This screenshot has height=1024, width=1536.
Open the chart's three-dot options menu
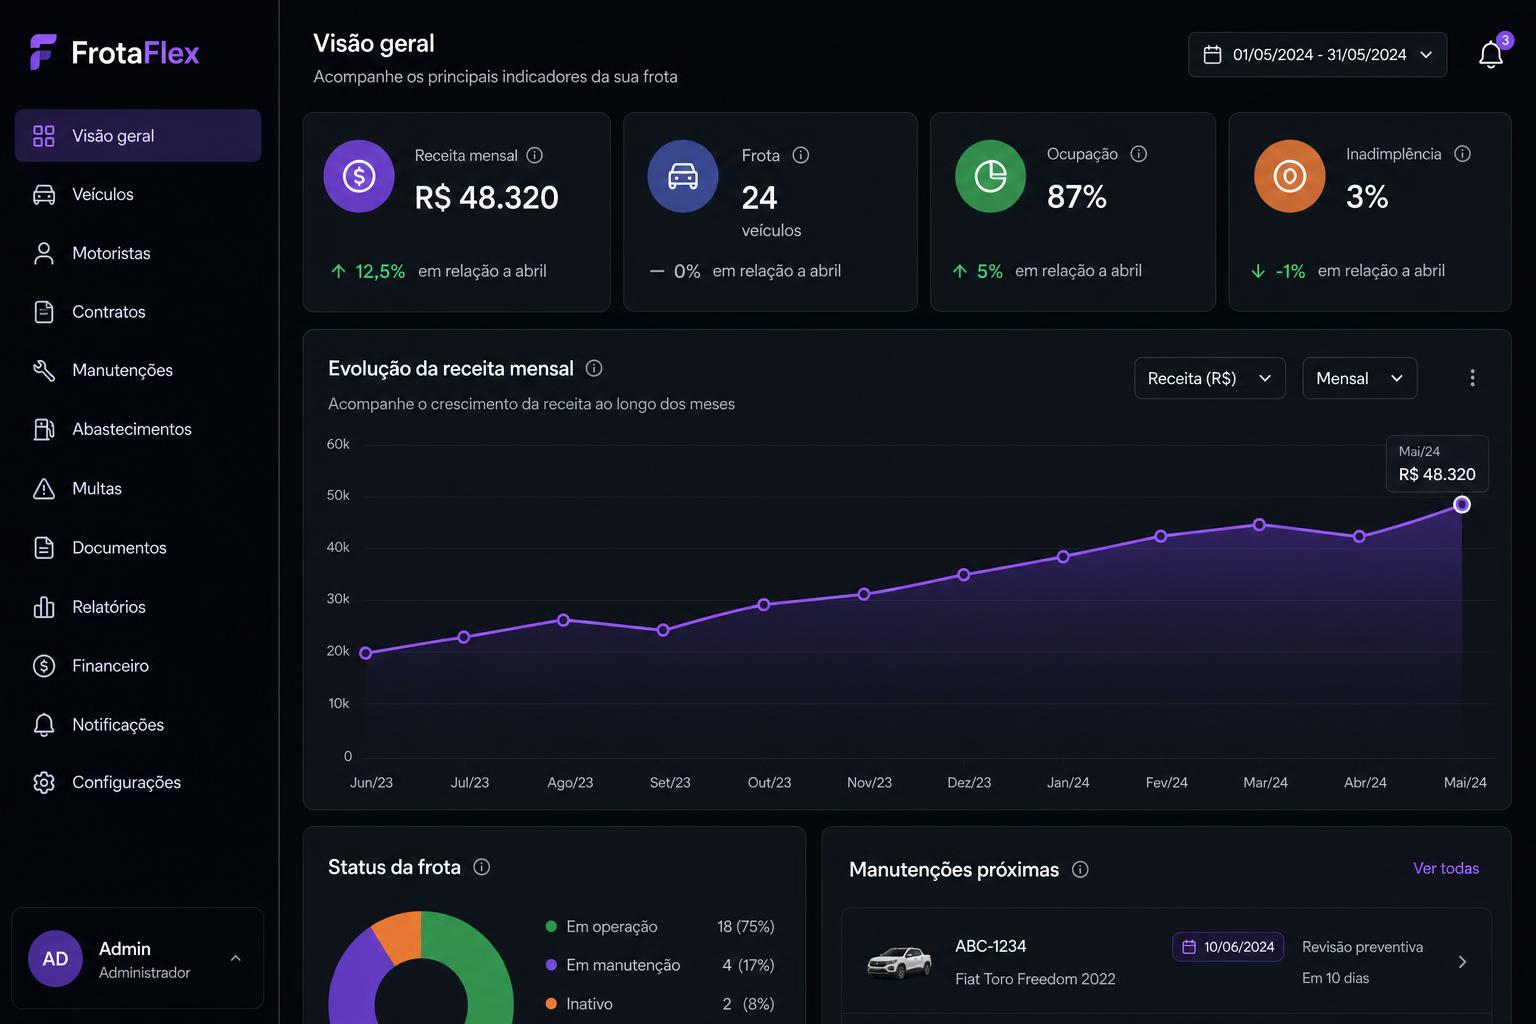(1472, 378)
